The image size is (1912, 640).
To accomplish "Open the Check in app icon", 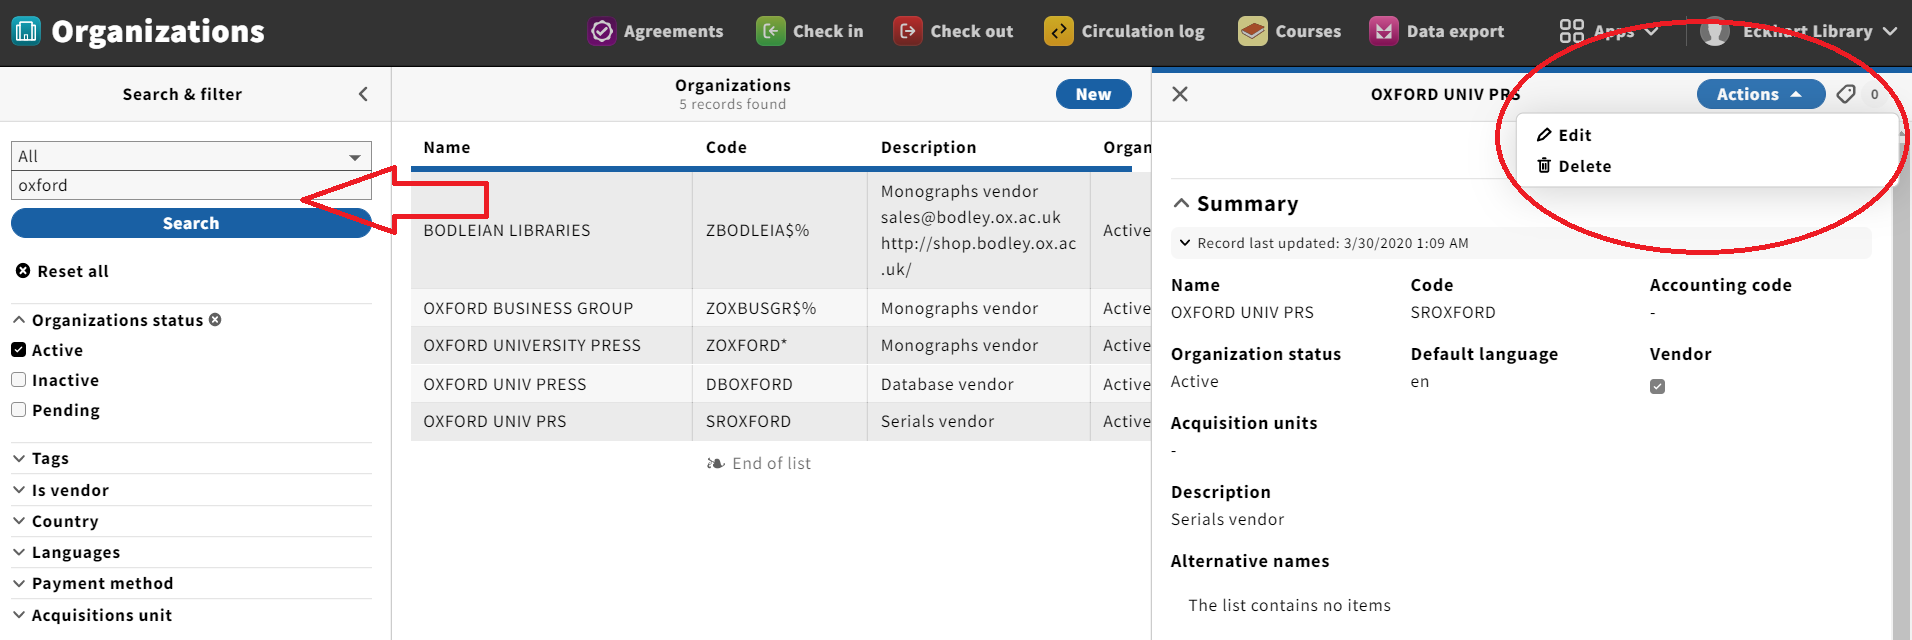I will pyautogui.click(x=771, y=31).
